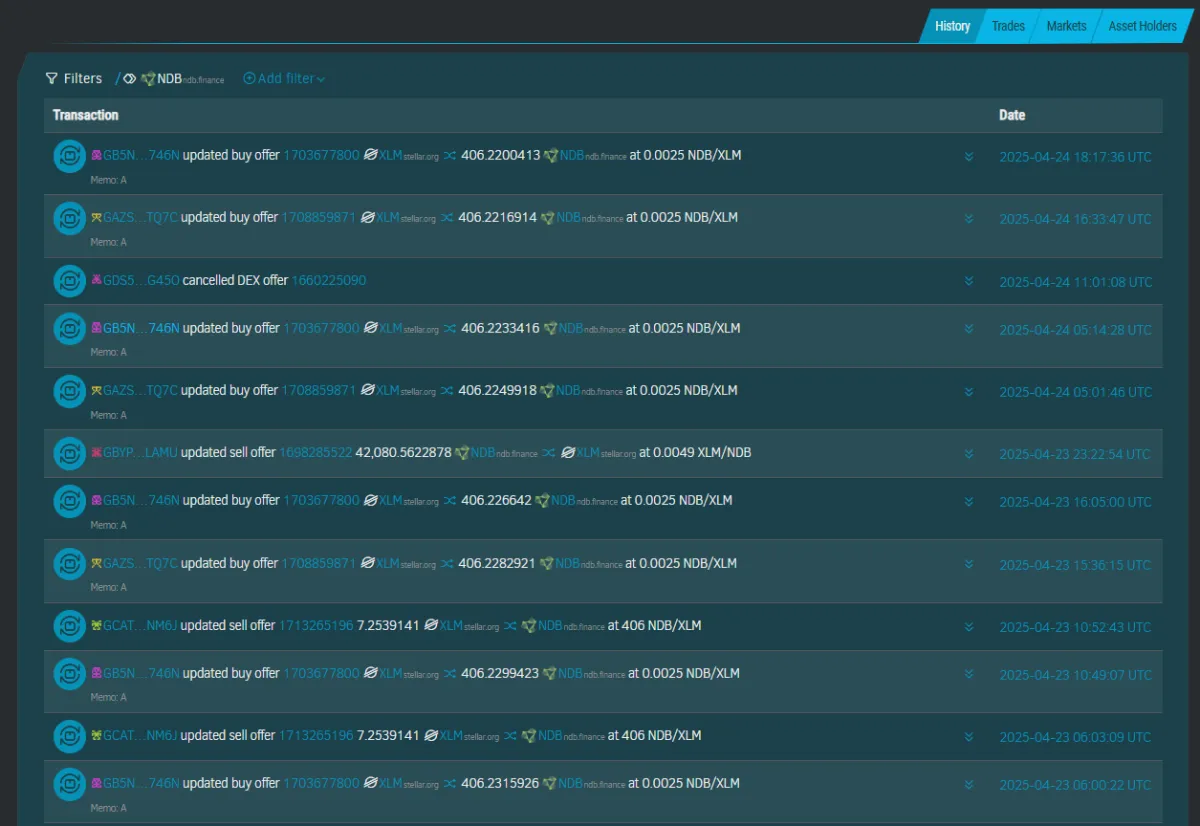
Task: Open timestamp 2025-04-23 23:22:54 UTC
Action: click(1075, 454)
